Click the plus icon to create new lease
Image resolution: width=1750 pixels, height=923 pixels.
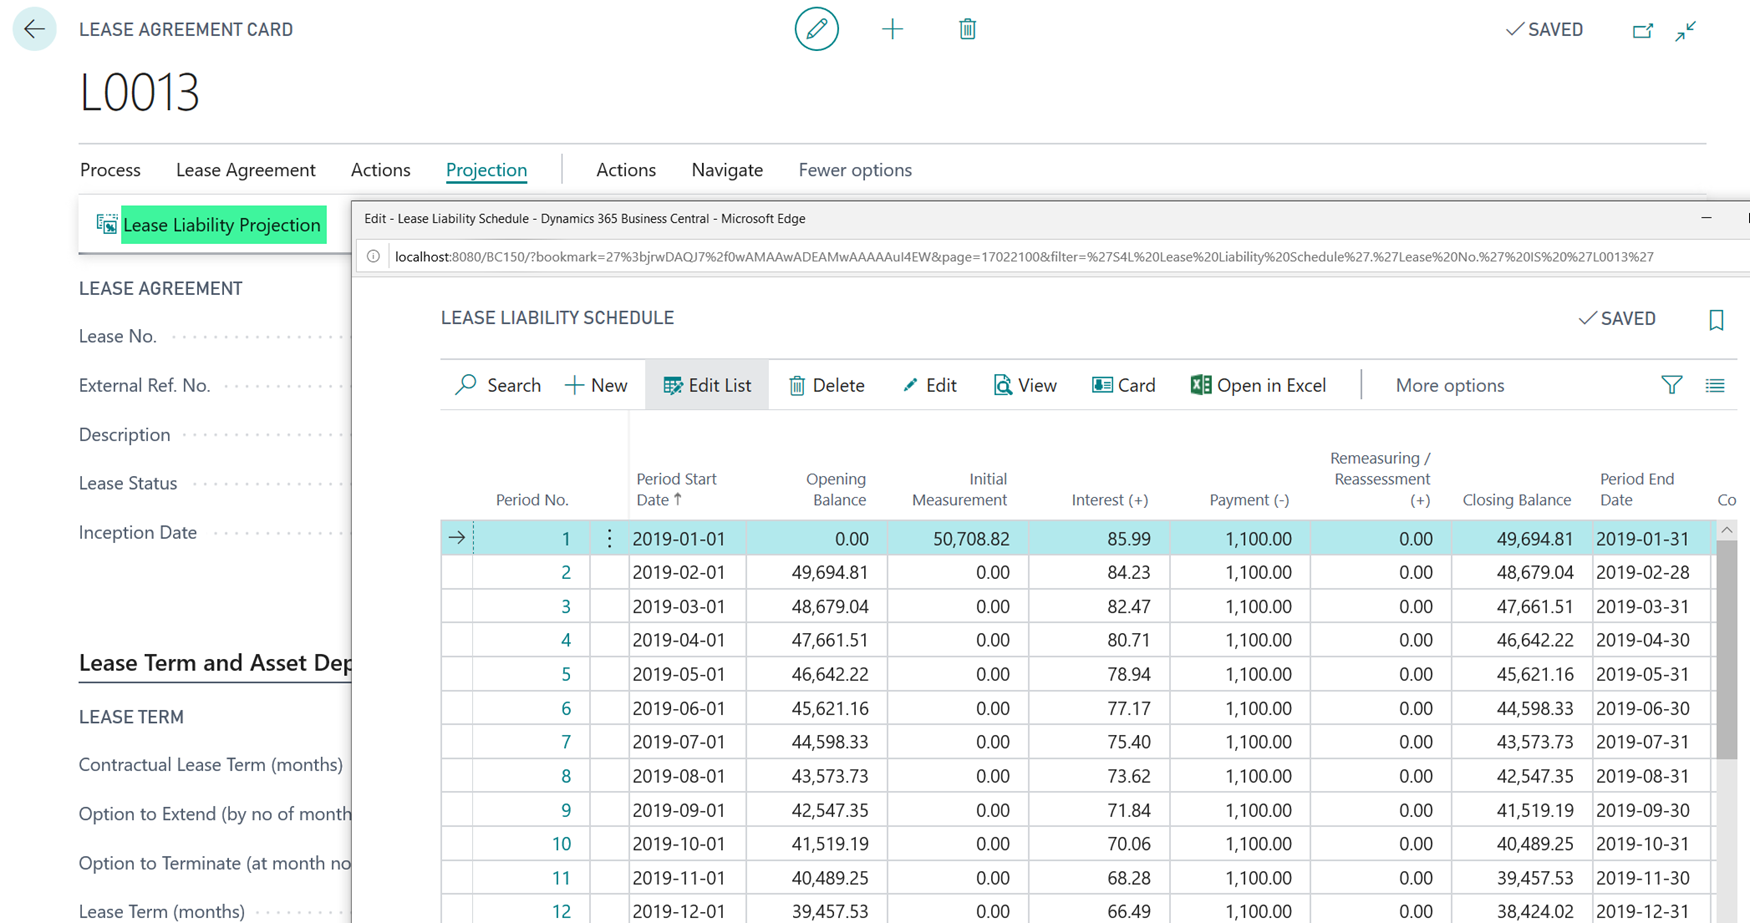892,29
